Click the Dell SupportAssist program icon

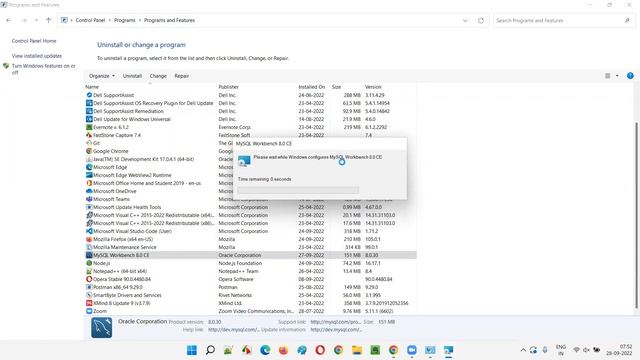tap(89, 95)
